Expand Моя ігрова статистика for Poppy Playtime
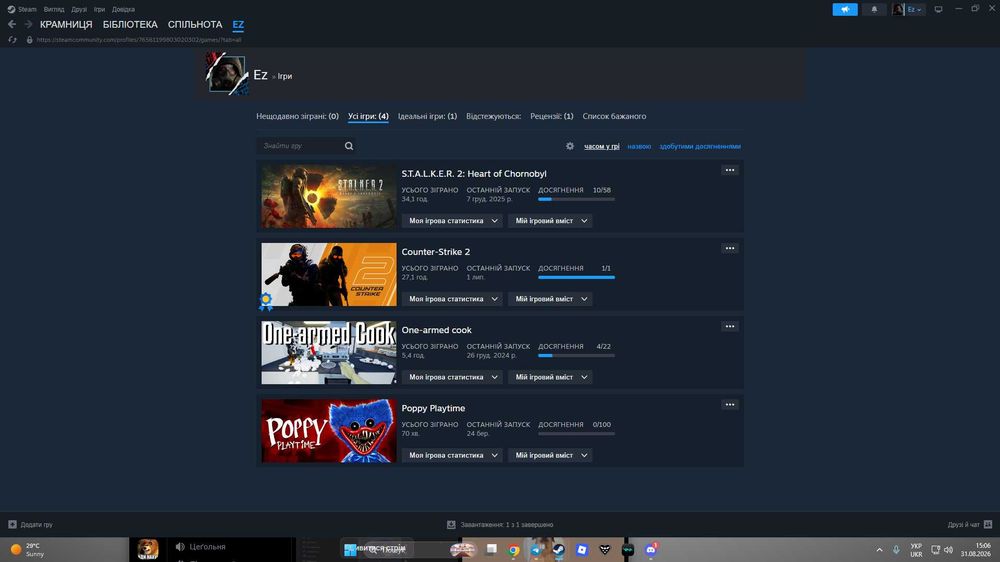1000x562 pixels. tap(452, 455)
